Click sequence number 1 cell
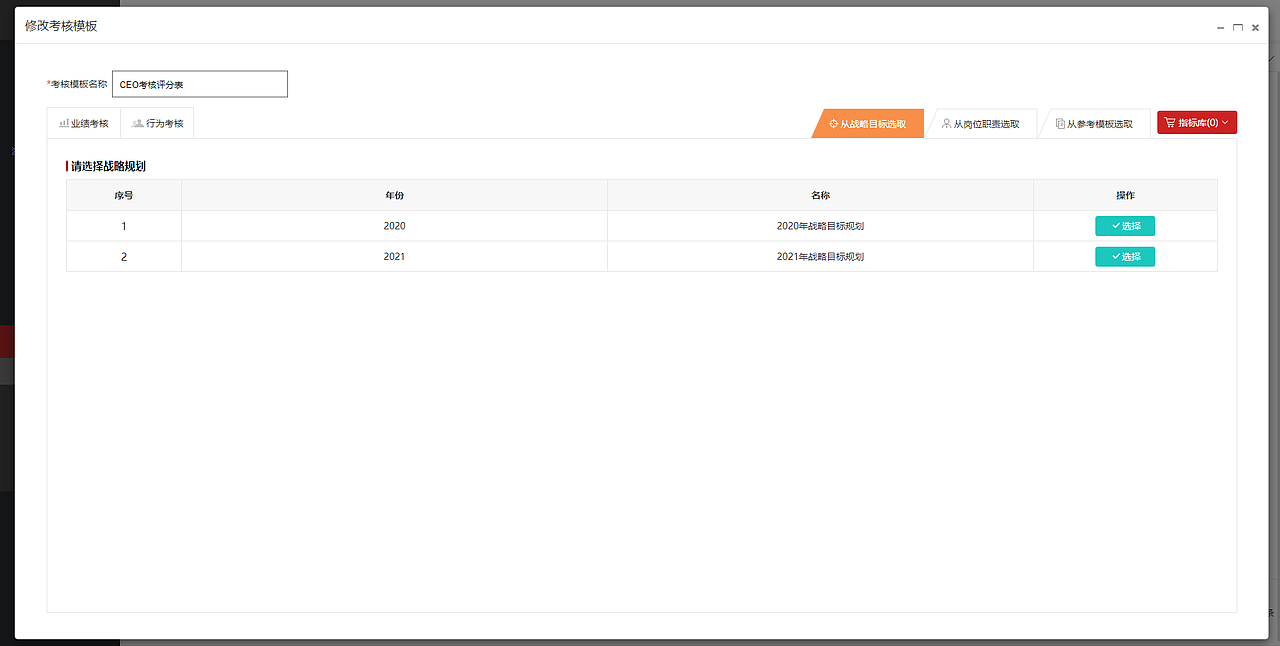This screenshot has width=1280, height=646. pos(124,226)
